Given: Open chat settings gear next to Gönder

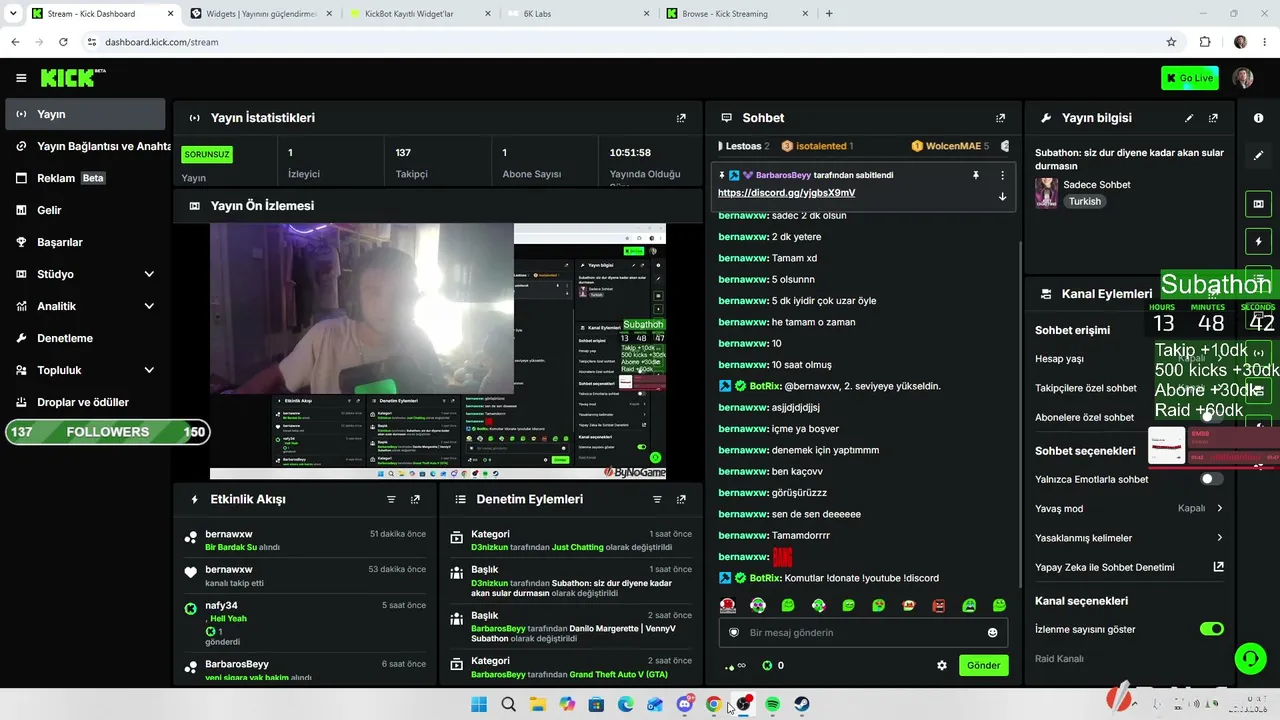Looking at the screenshot, I should 941,665.
